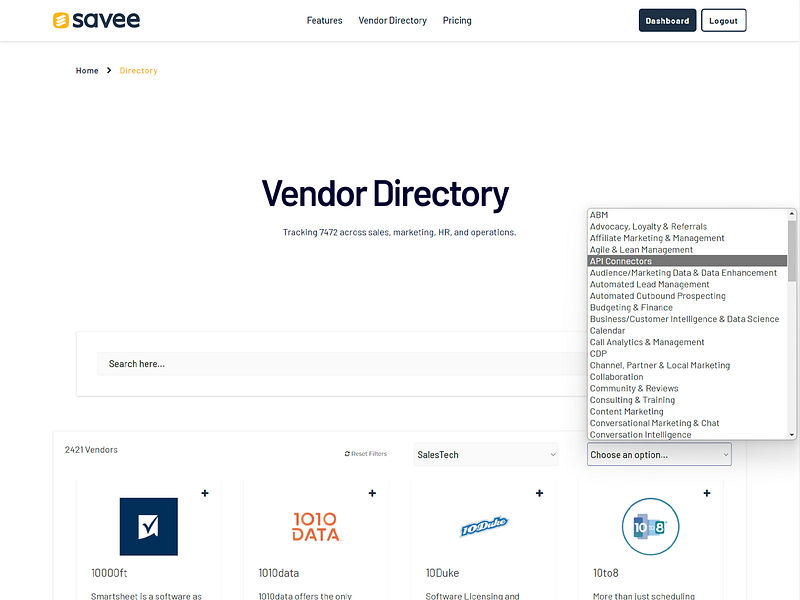Choose Agile & Lean Management option
Screen dimensions: 800x600
[687, 249]
